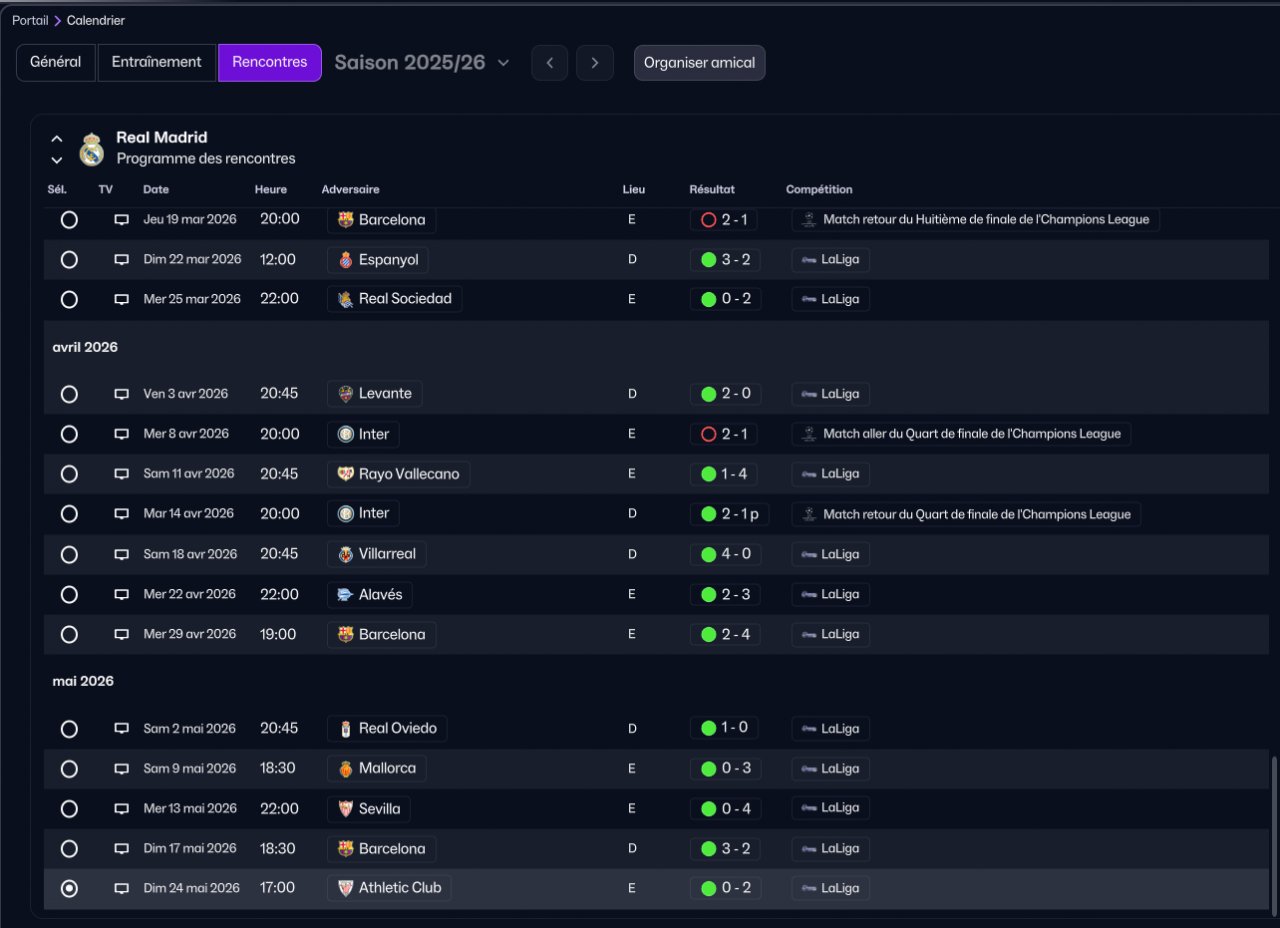This screenshot has width=1280, height=928.
Task: Select the Real Sociedad match radio button
Action: 69,299
